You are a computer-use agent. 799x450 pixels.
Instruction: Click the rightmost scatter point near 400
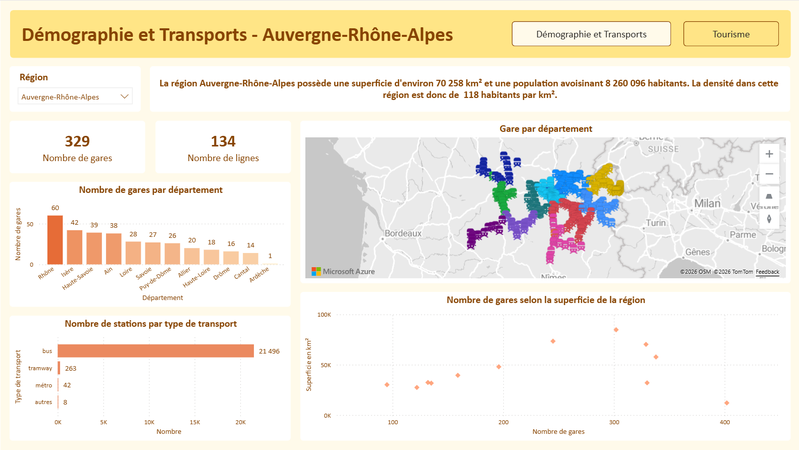click(726, 403)
